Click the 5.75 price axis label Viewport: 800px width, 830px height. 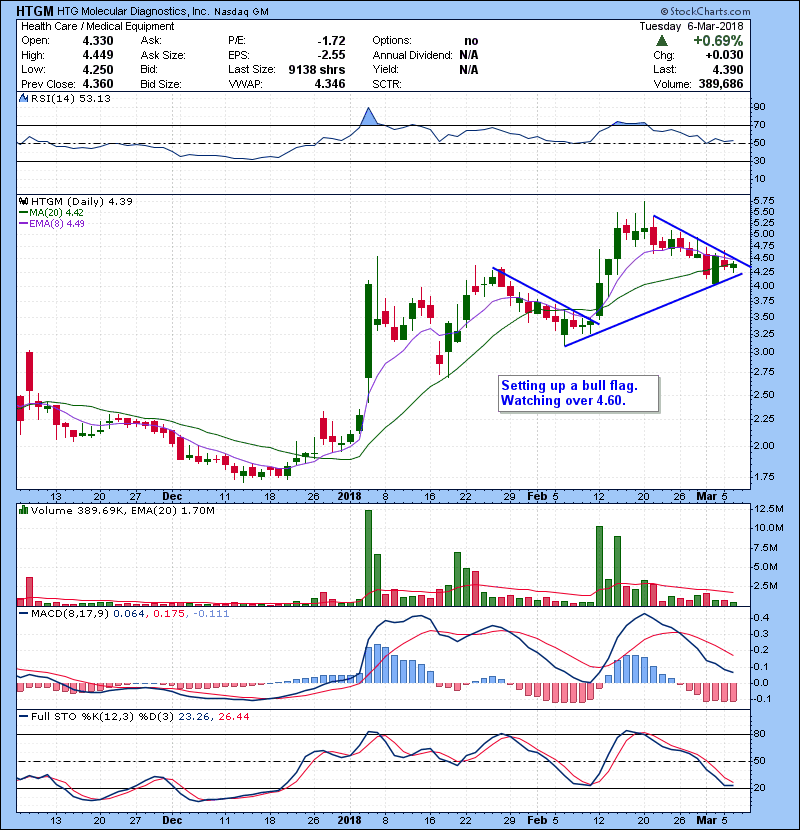coord(763,201)
